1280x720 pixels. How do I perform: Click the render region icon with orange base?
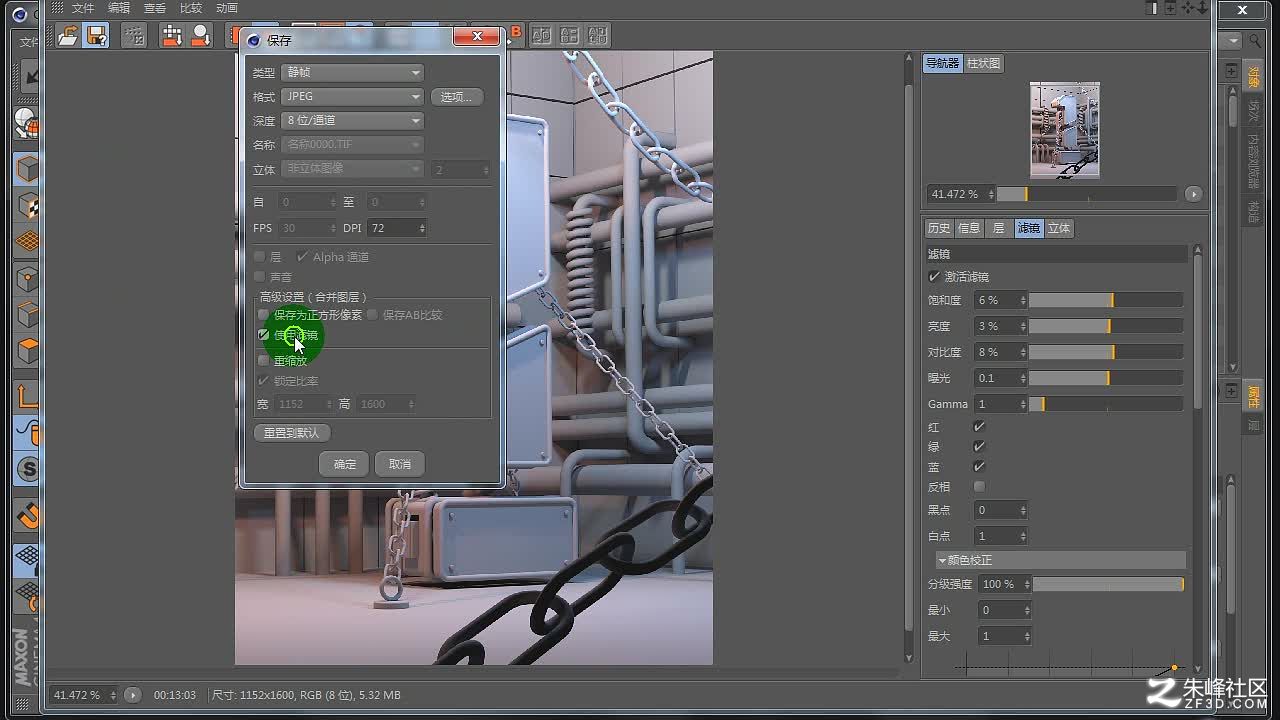point(172,36)
